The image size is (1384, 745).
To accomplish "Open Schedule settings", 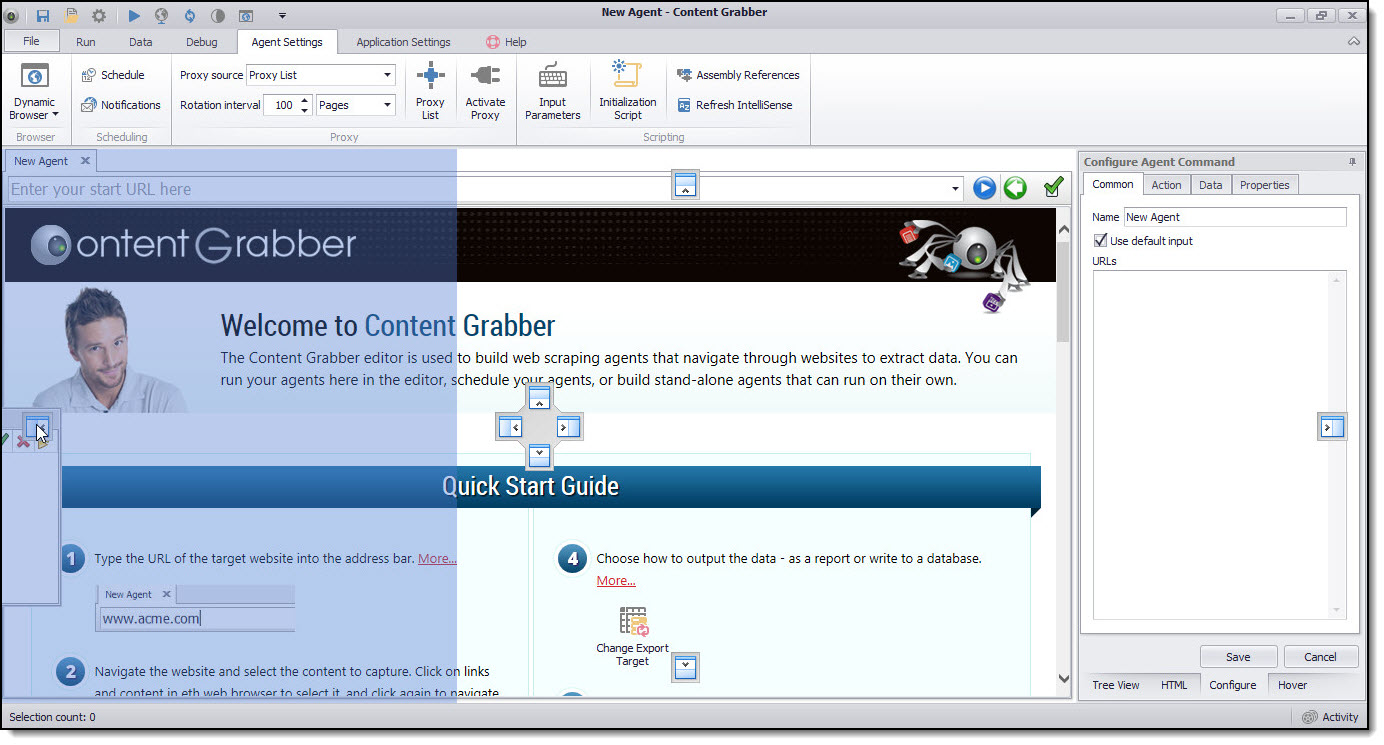I will pyautogui.click(x=113, y=75).
